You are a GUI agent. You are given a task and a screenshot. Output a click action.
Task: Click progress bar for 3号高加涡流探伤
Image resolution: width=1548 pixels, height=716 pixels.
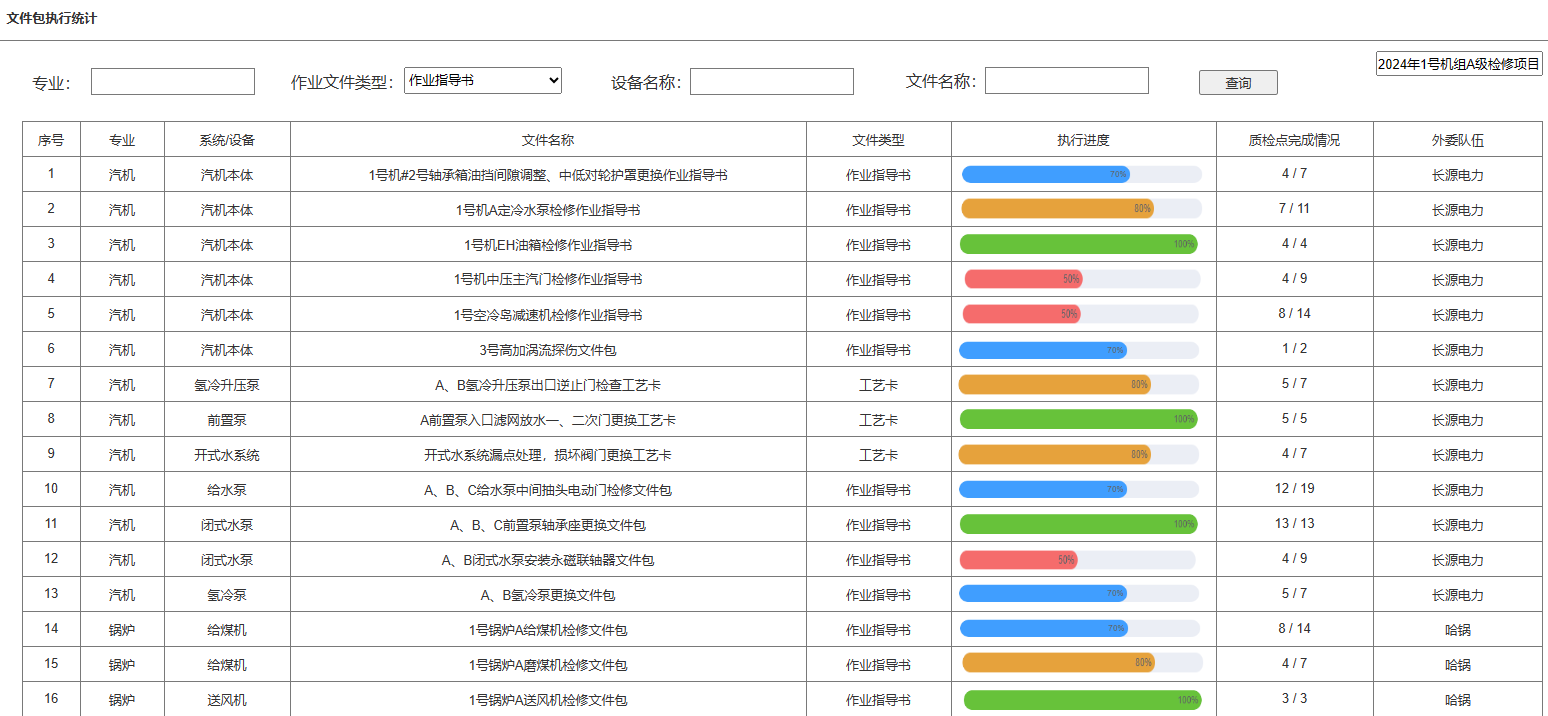pos(1079,350)
